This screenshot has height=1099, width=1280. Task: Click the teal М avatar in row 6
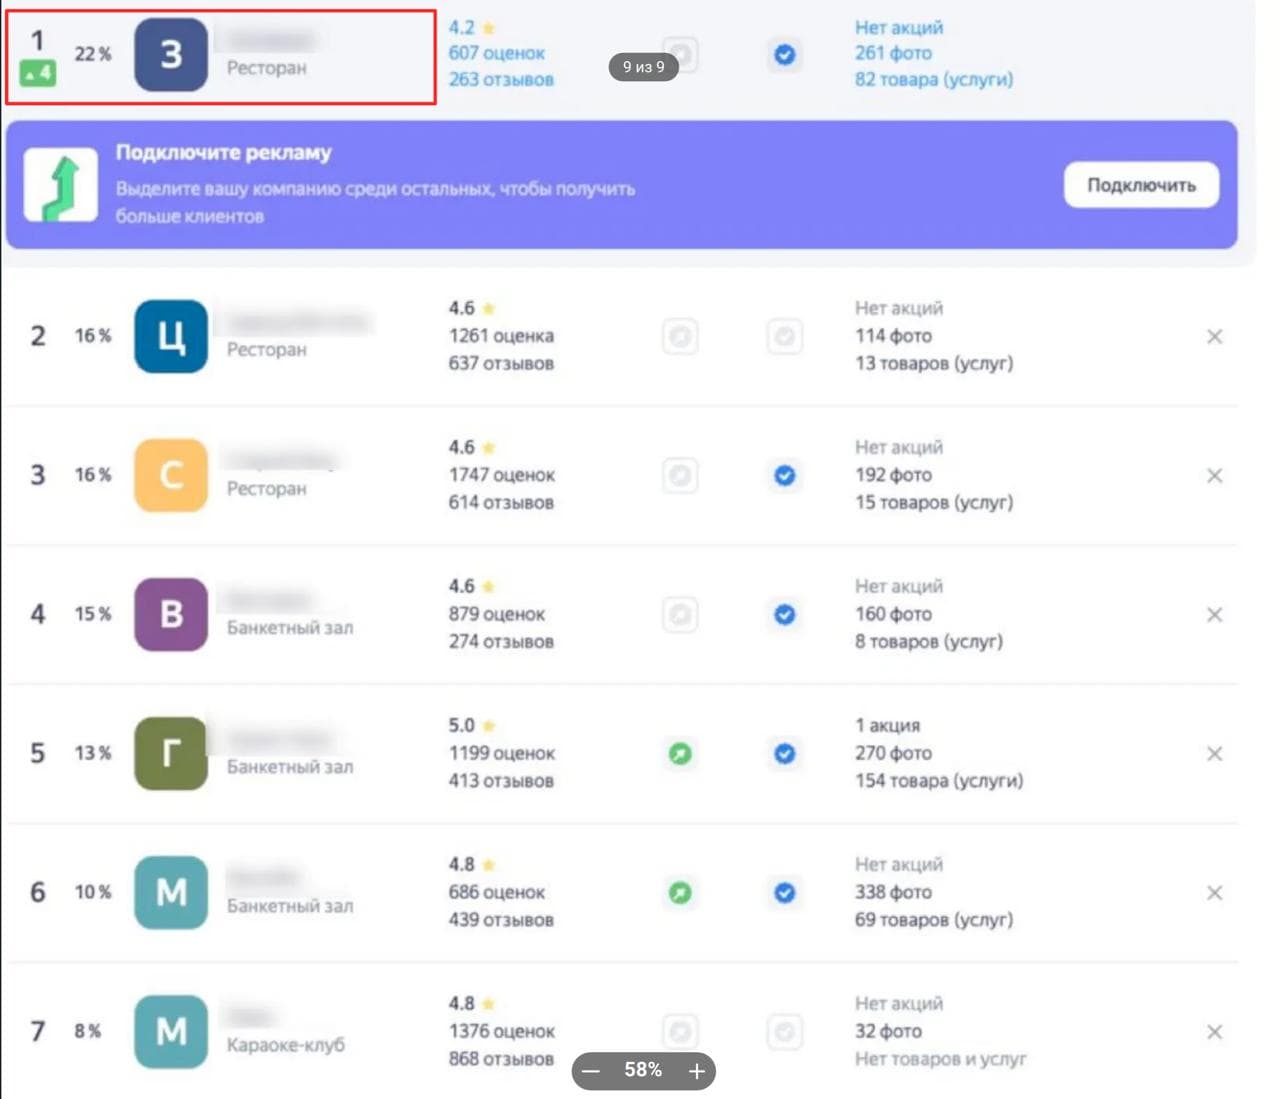tap(171, 892)
